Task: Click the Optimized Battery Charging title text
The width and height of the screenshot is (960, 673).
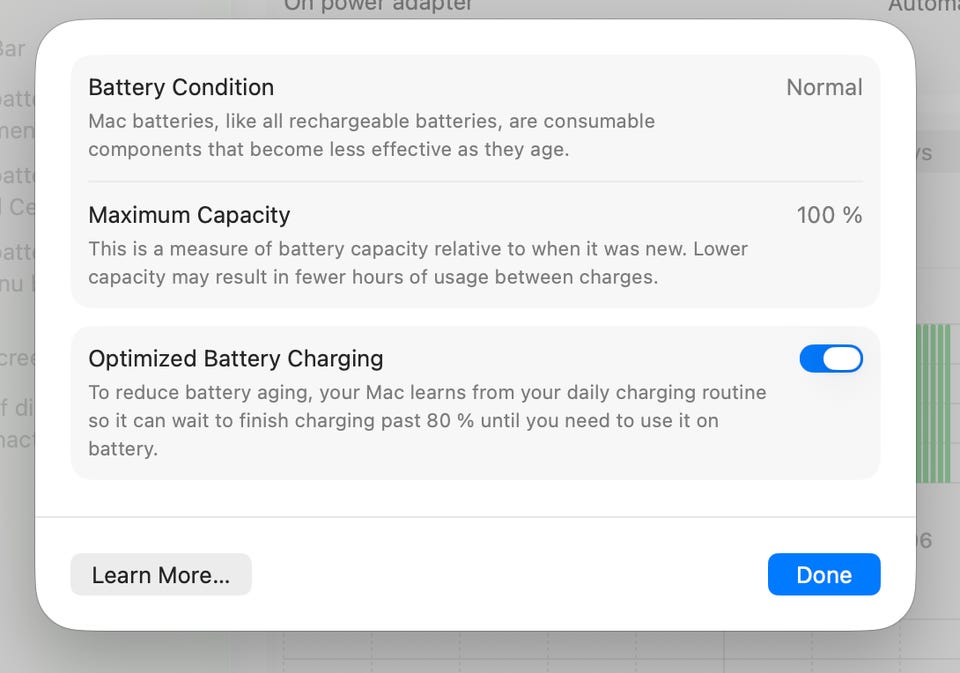Action: coord(236,359)
